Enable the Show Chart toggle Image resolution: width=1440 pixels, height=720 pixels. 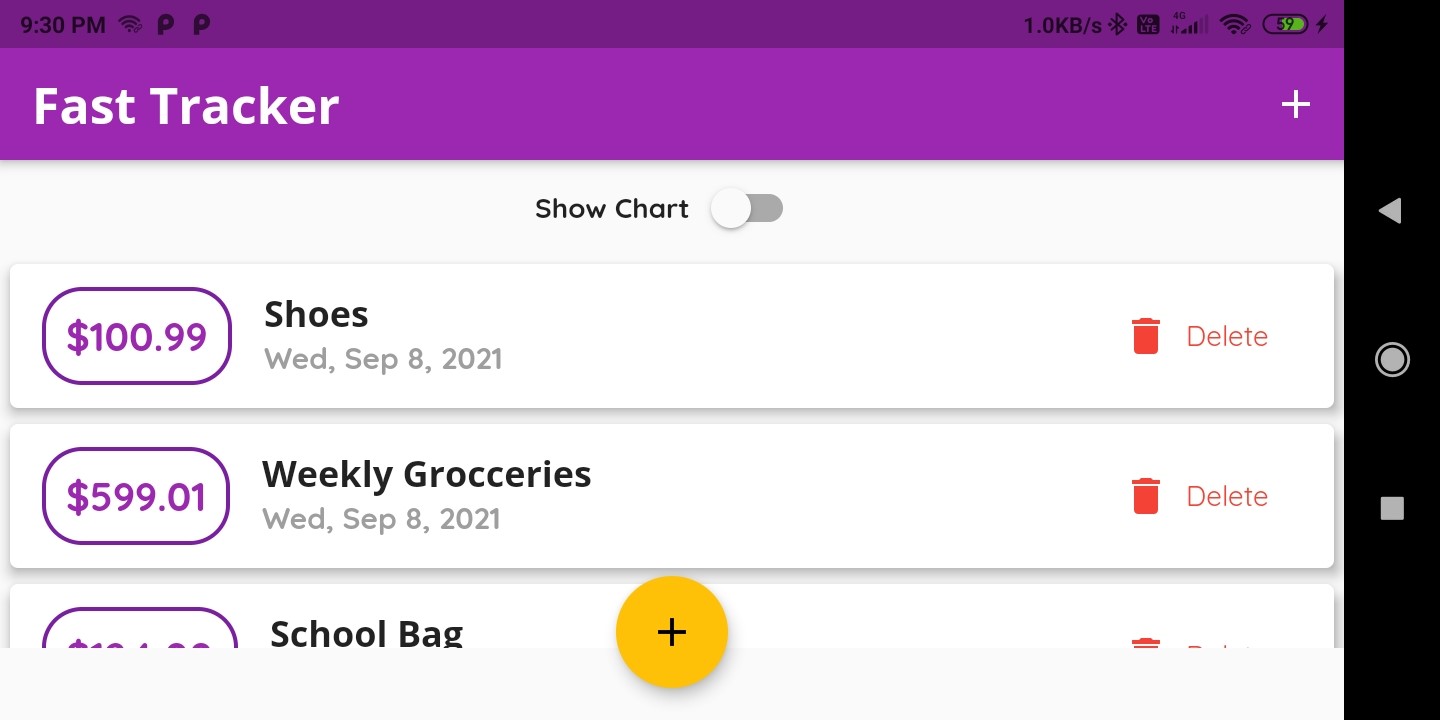click(x=747, y=208)
